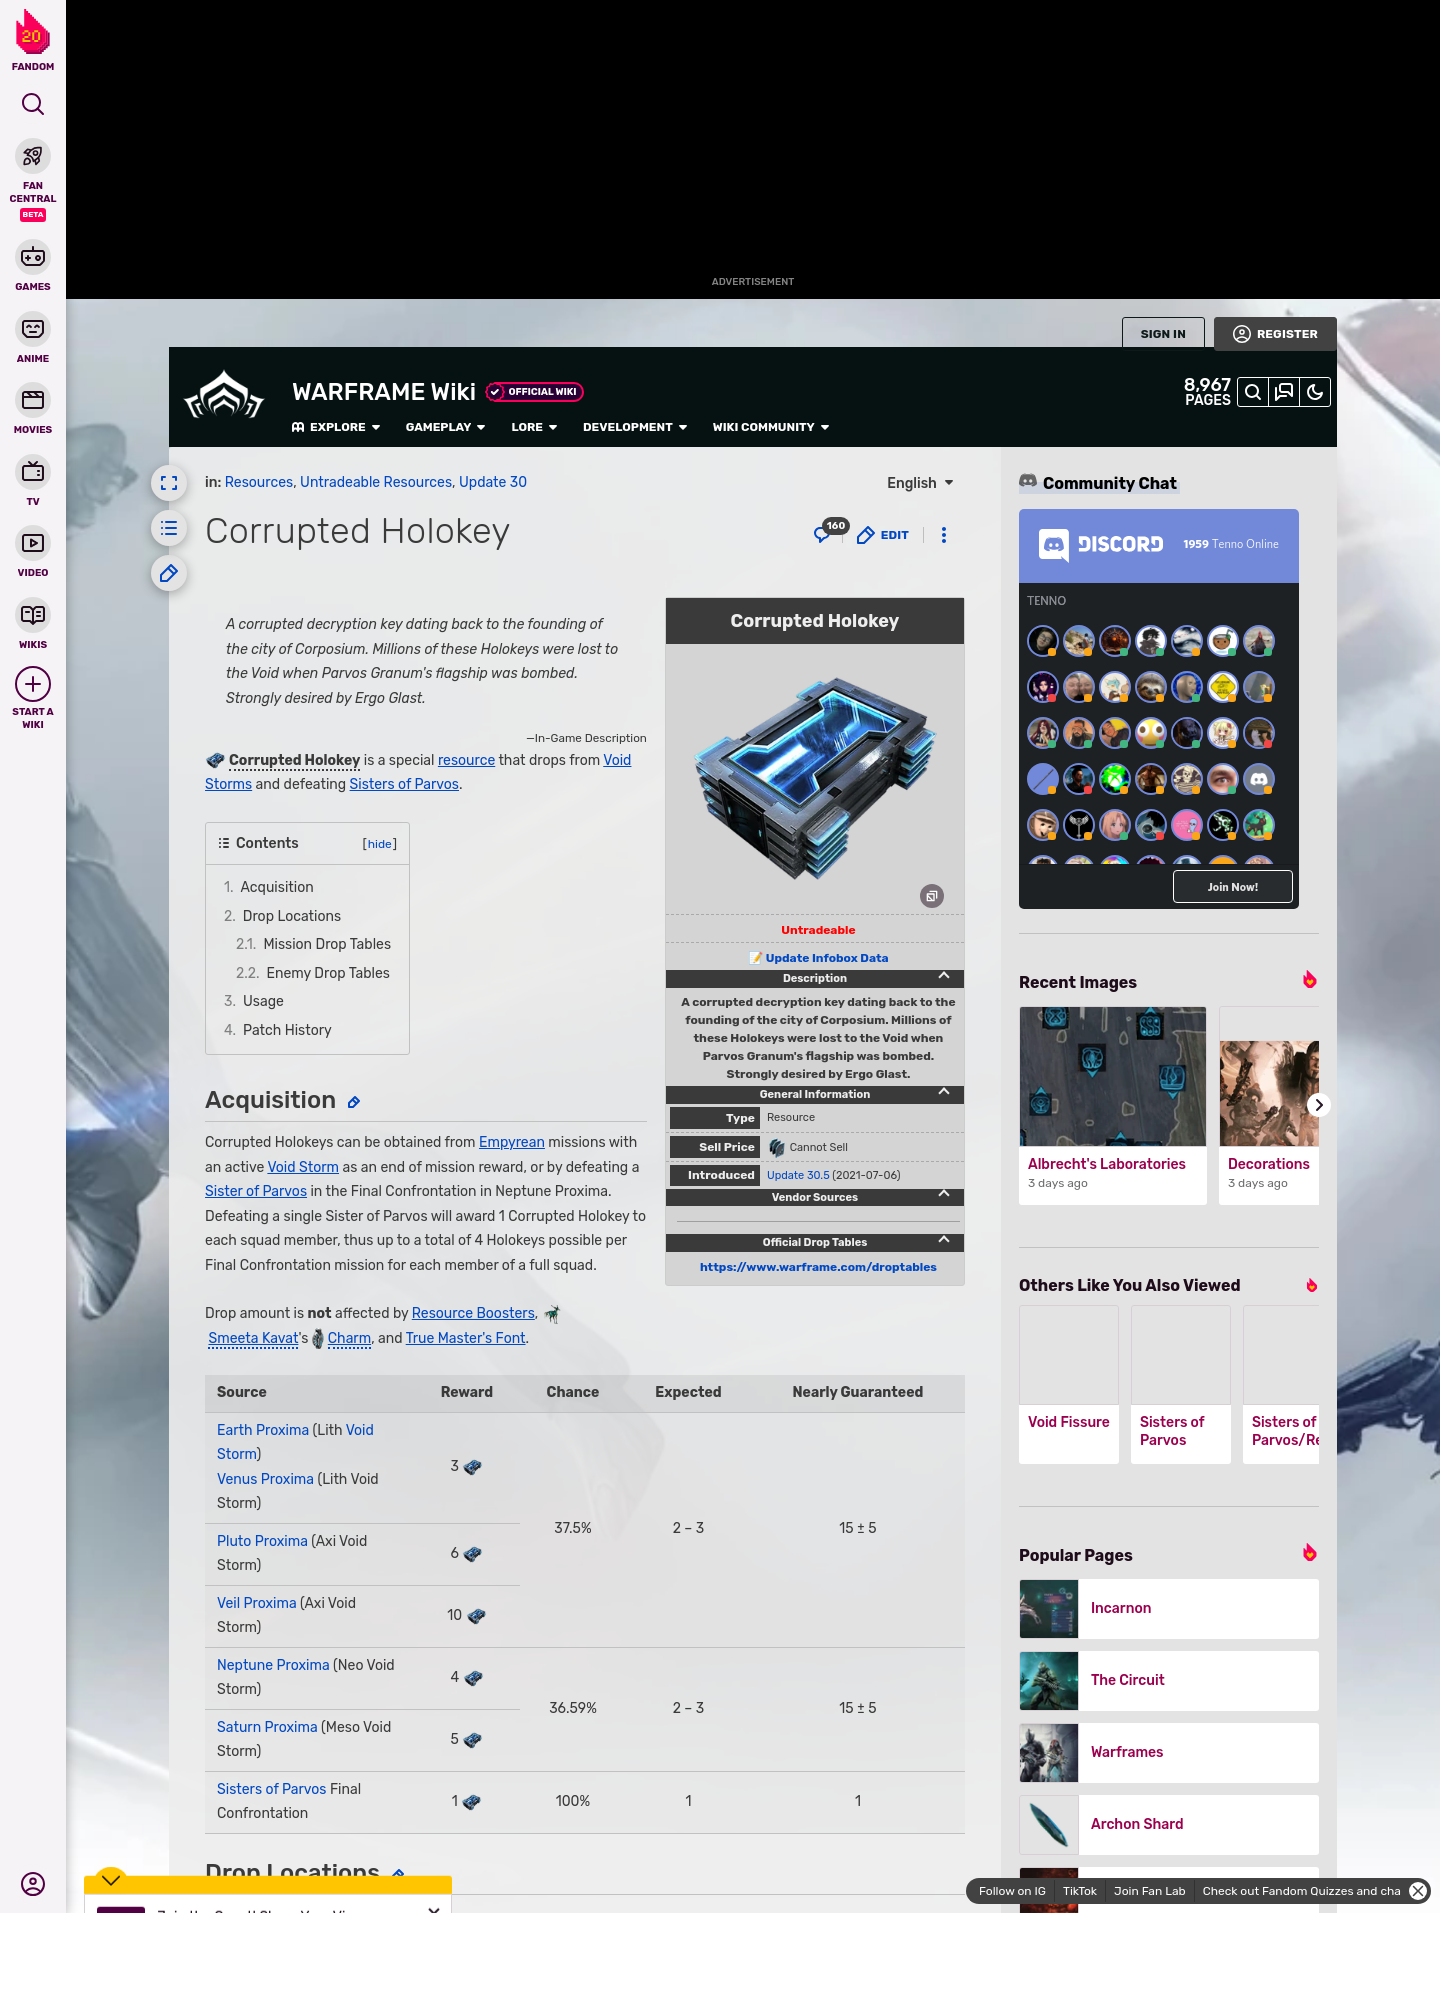Collapse the infobox Description section
The image size is (1440, 2000).
click(x=944, y=976)
